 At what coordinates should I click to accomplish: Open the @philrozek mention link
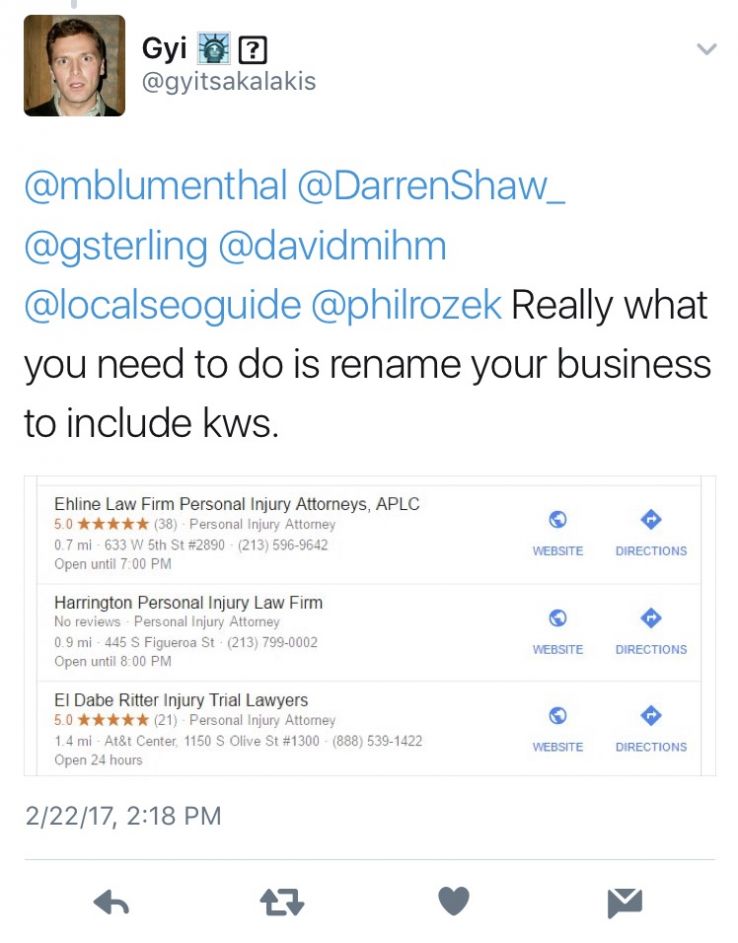point(406,305)
